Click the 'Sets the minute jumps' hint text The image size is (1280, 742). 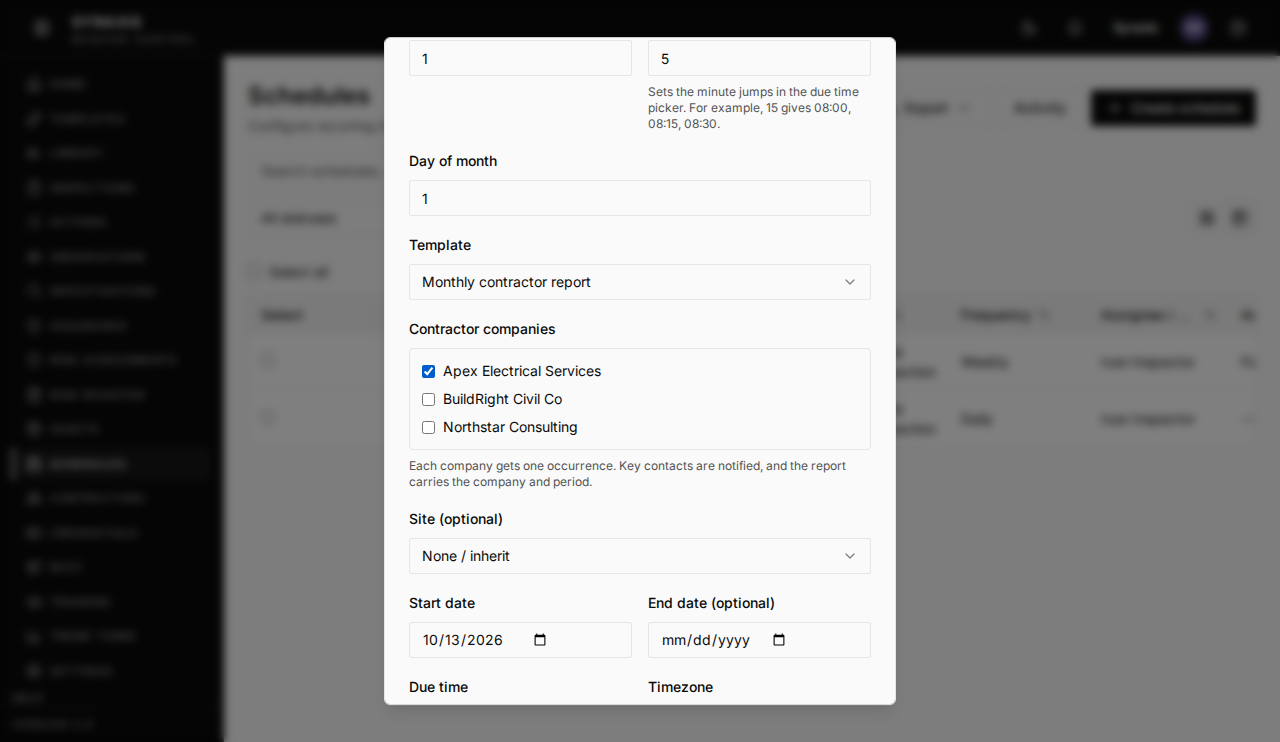(x=753, y=108)
